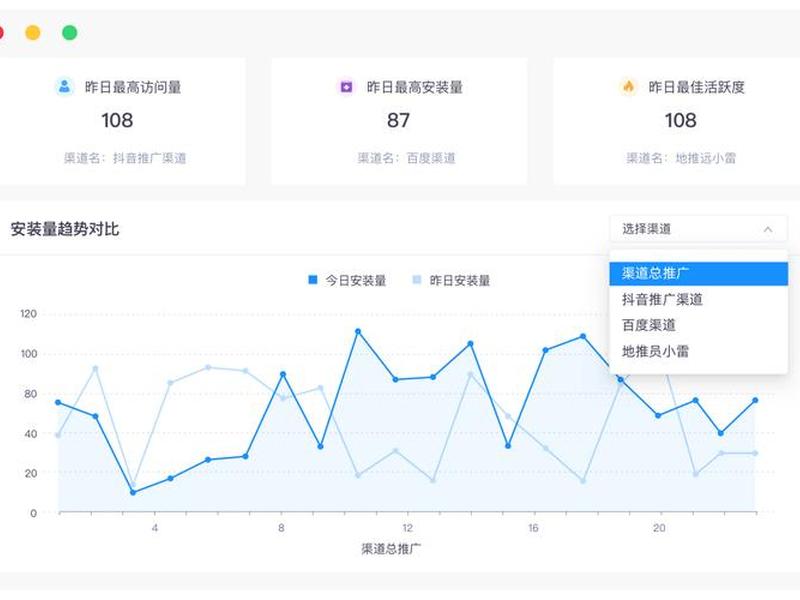Image resolution: width=800 pixels, height=600 pixels.
Task: Click the yellow minimize window button
Action: click(x=33, y=33)
